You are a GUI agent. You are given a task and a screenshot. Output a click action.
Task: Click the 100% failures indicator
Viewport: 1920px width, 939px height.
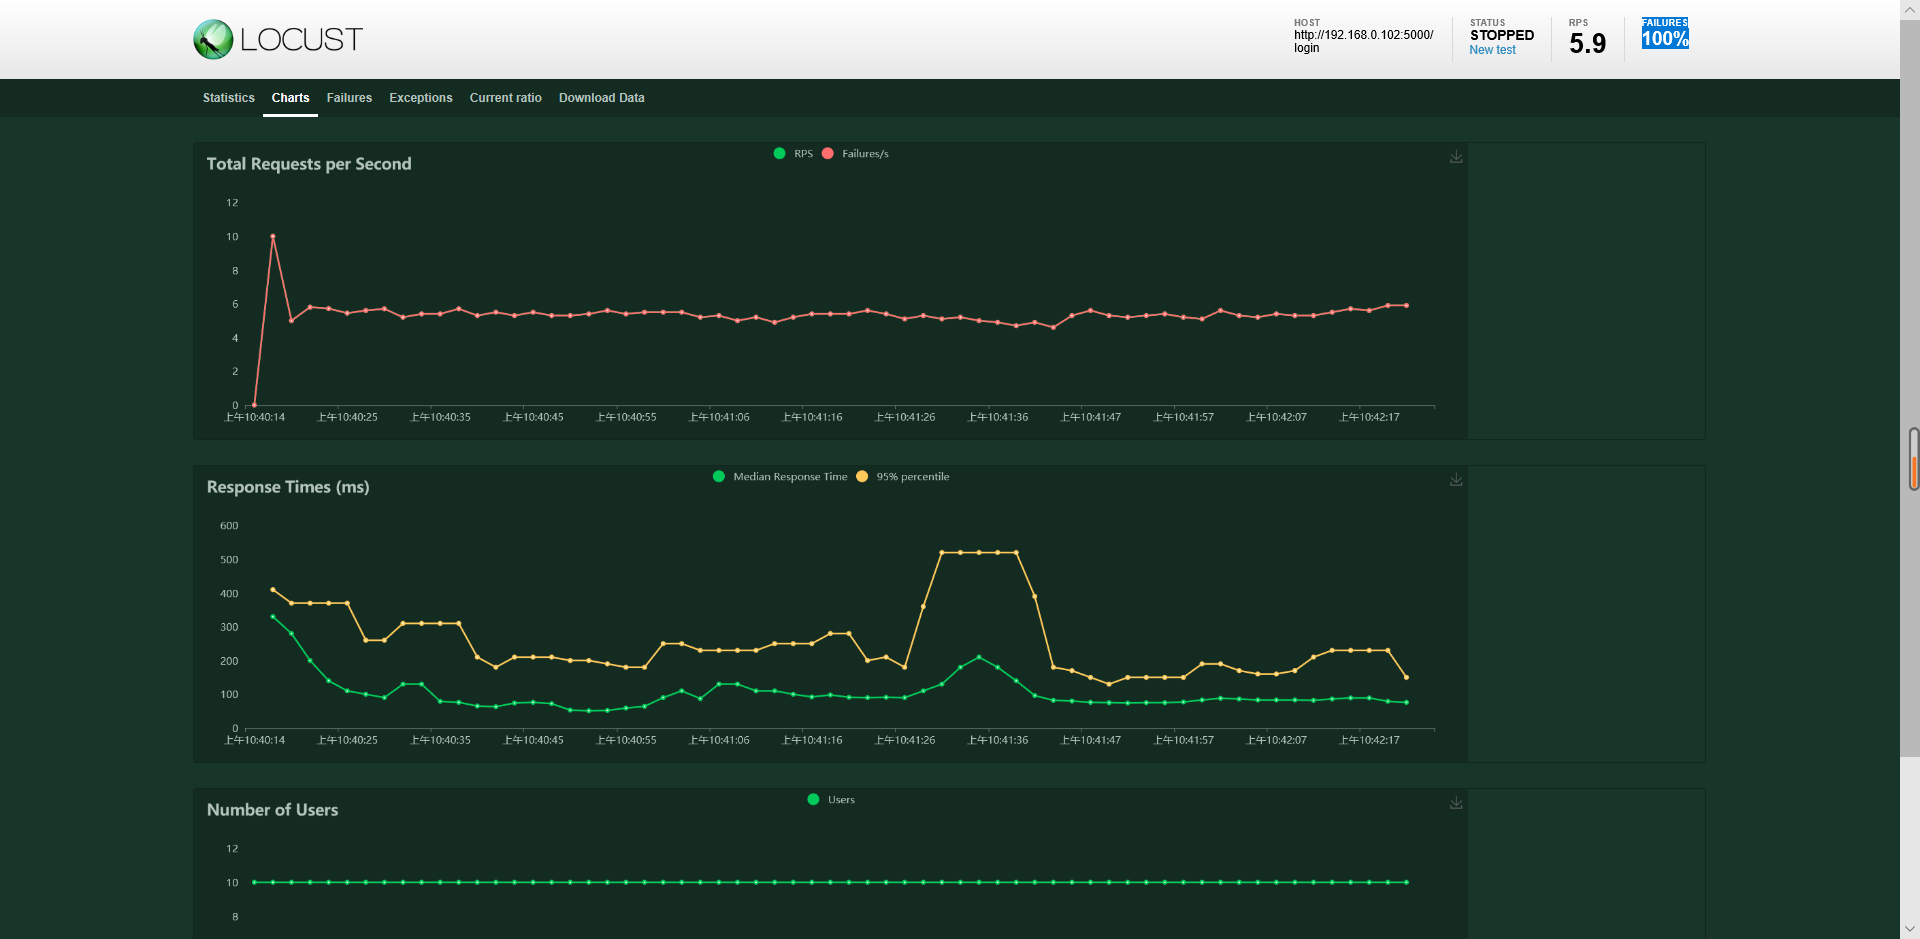pos(1665,34)
